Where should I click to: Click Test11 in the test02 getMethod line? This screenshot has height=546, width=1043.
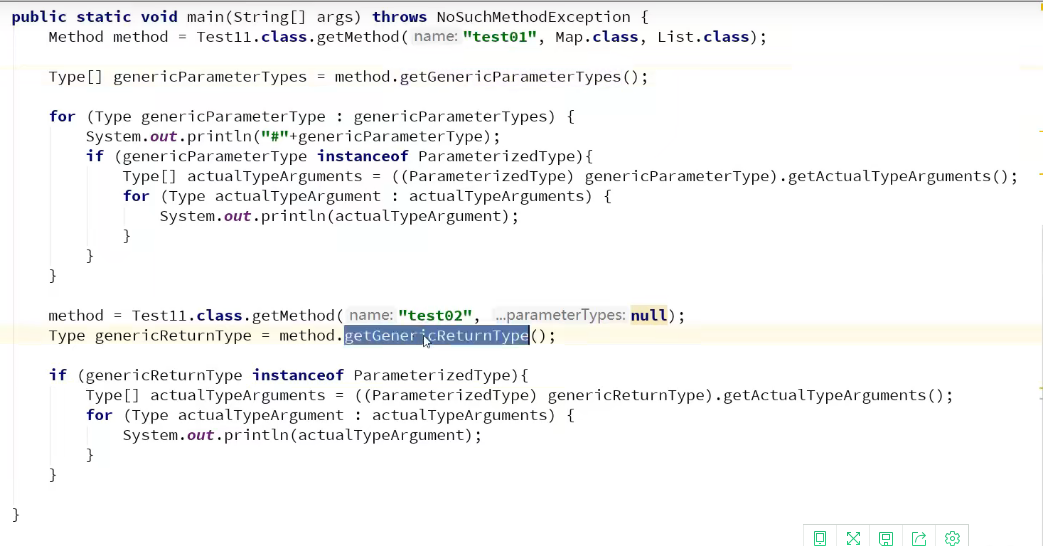point(159,315)
